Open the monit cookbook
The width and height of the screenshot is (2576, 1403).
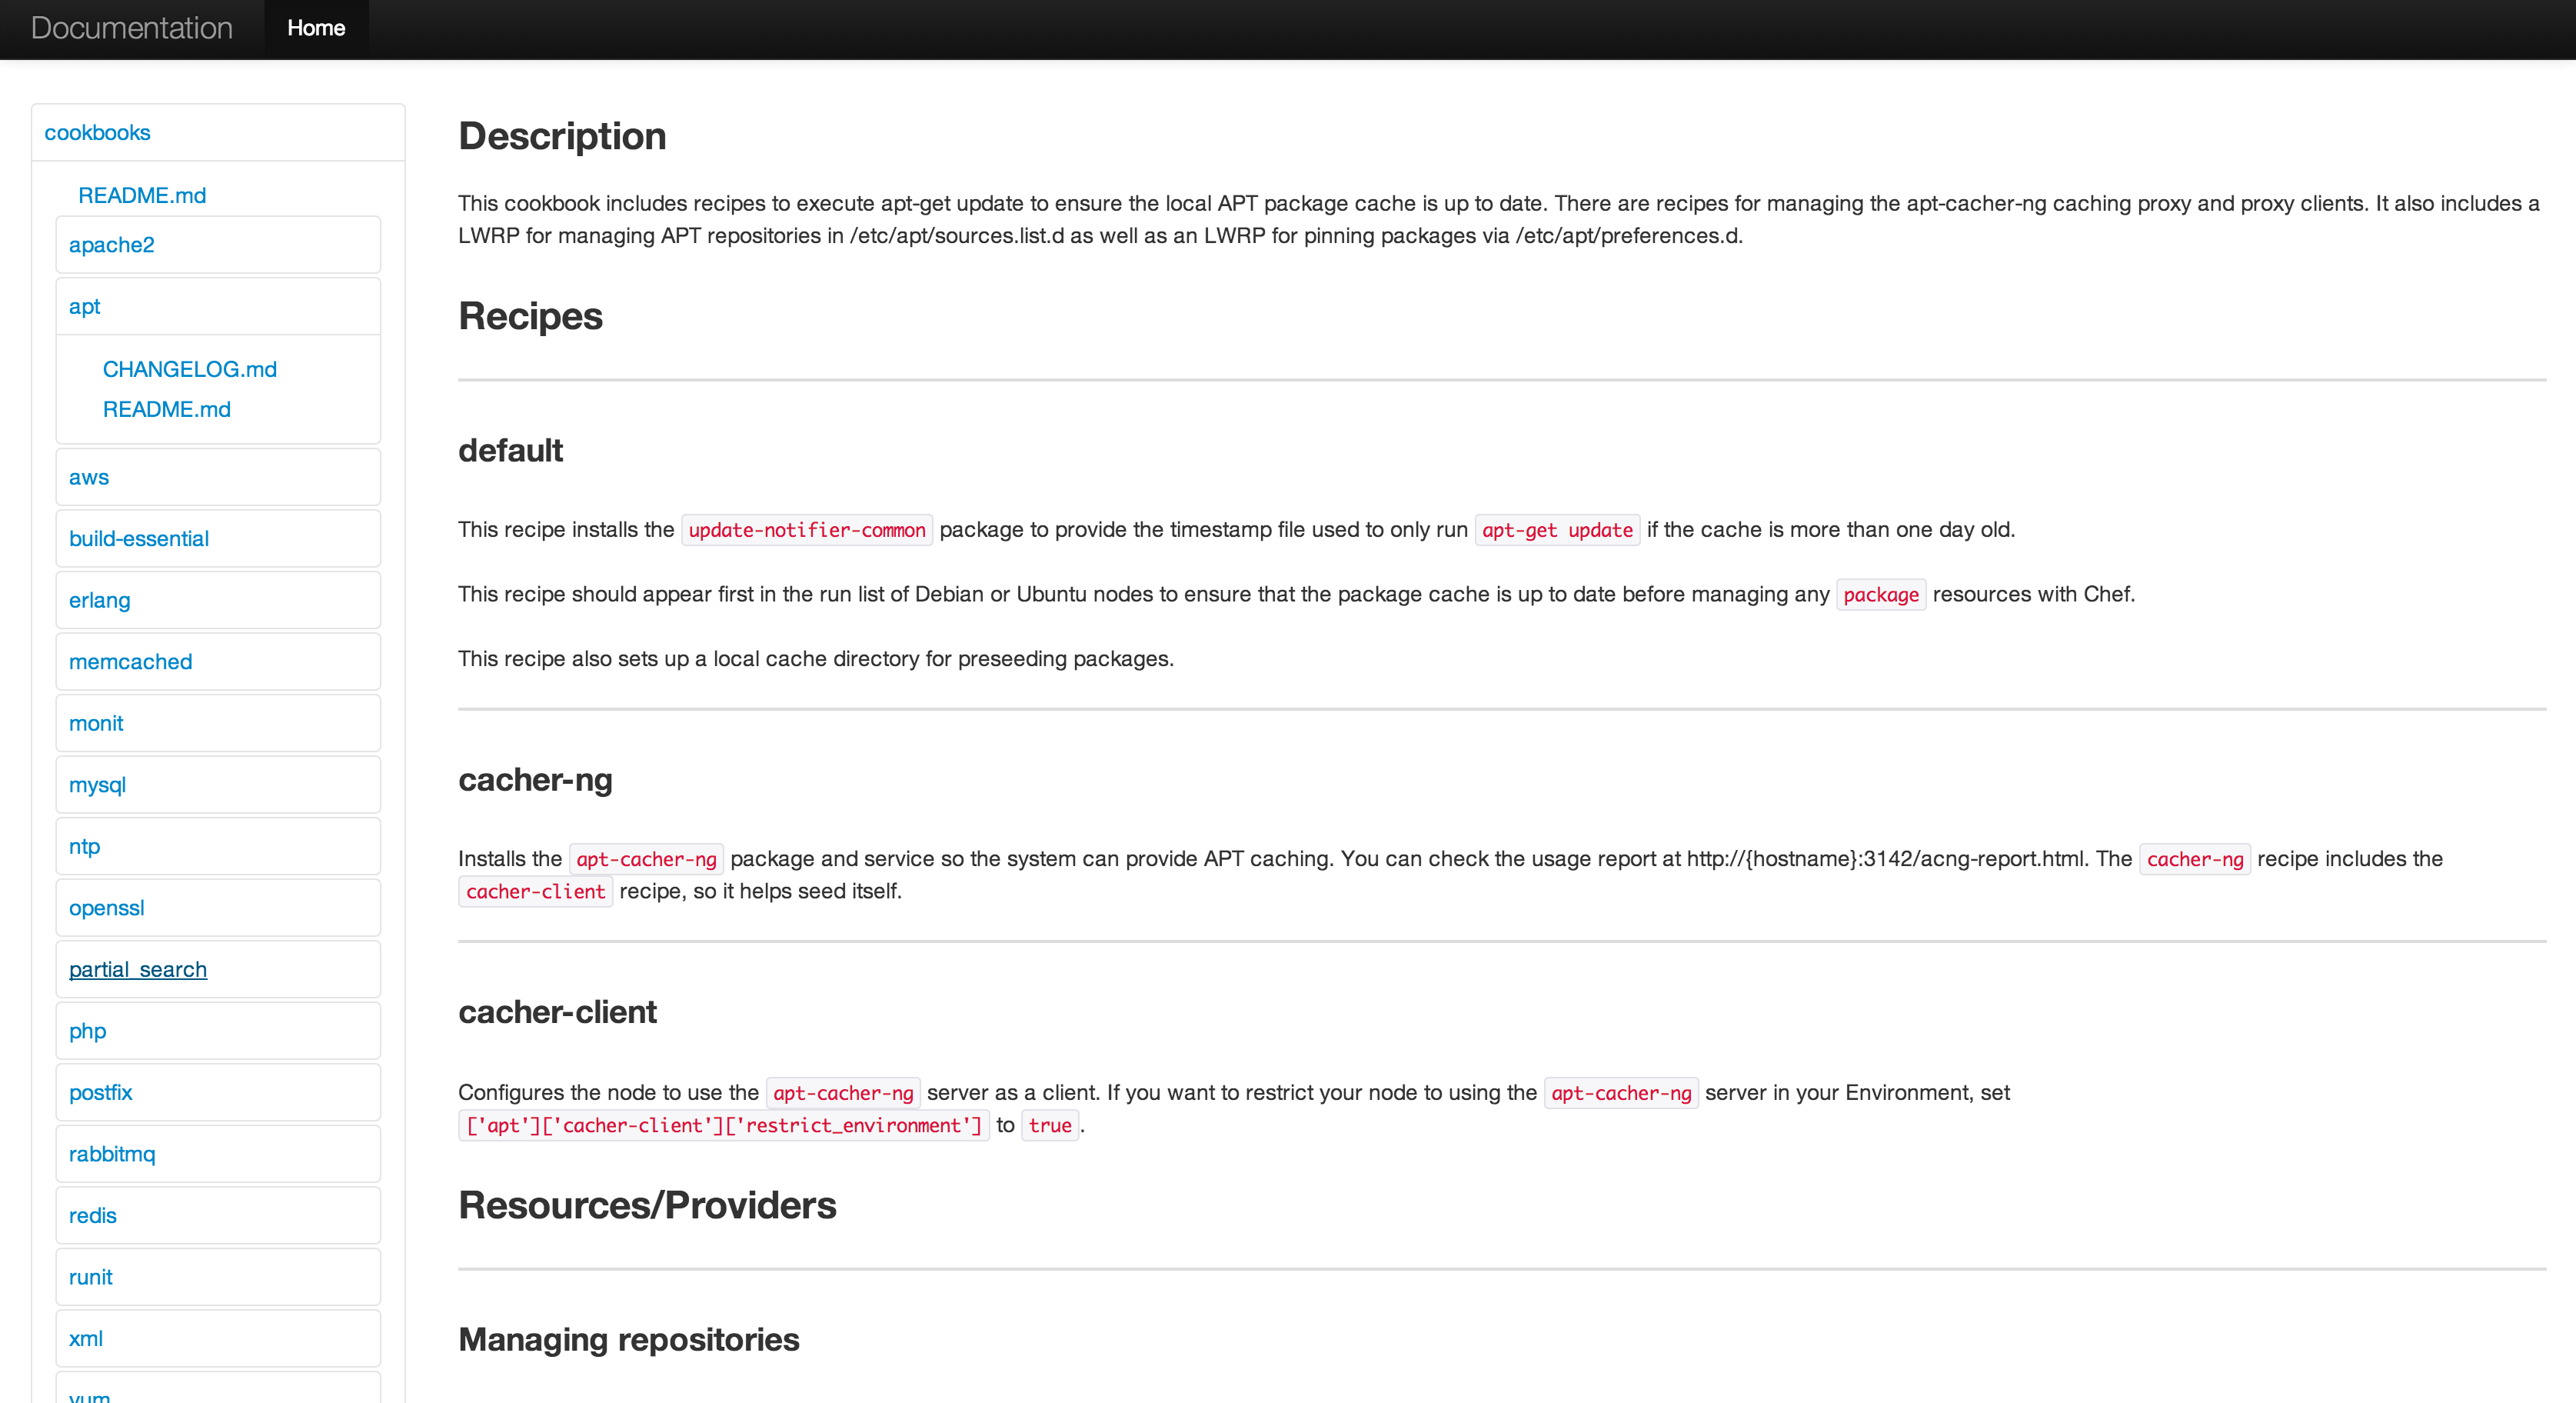tap(96, 723)
